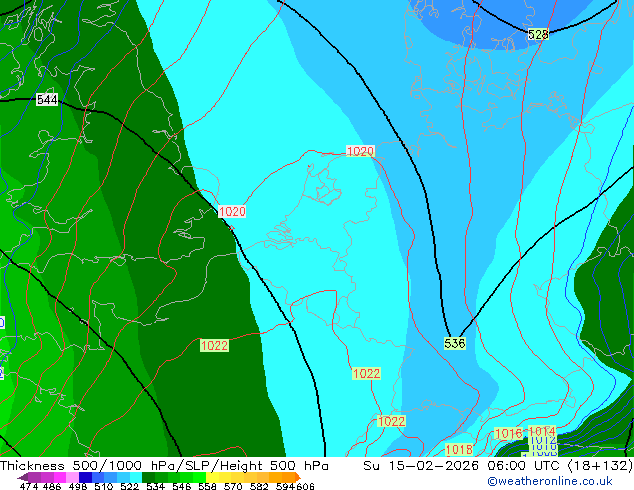634x490 pixels.
Task: Click the legend value 474
Action: [x=29, y=486]
